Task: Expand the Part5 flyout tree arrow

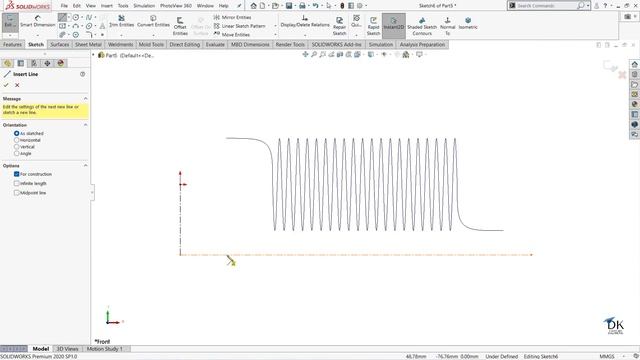Action: coord(93,55)
